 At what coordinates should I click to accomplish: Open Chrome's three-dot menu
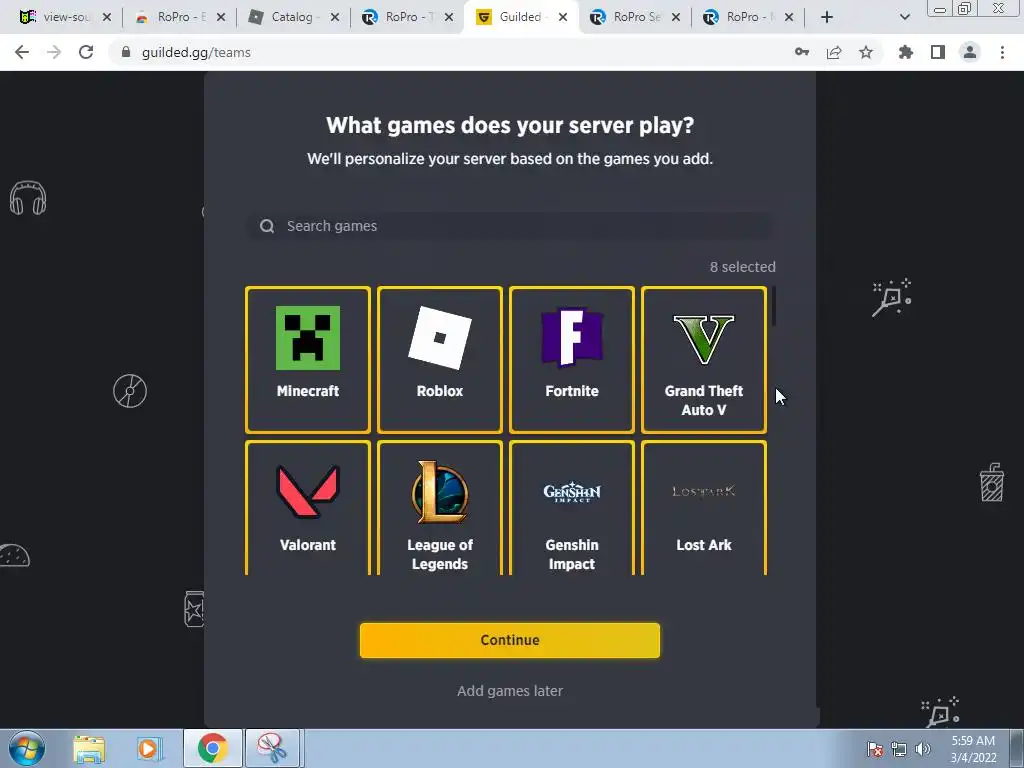[x=1002, y=52]
